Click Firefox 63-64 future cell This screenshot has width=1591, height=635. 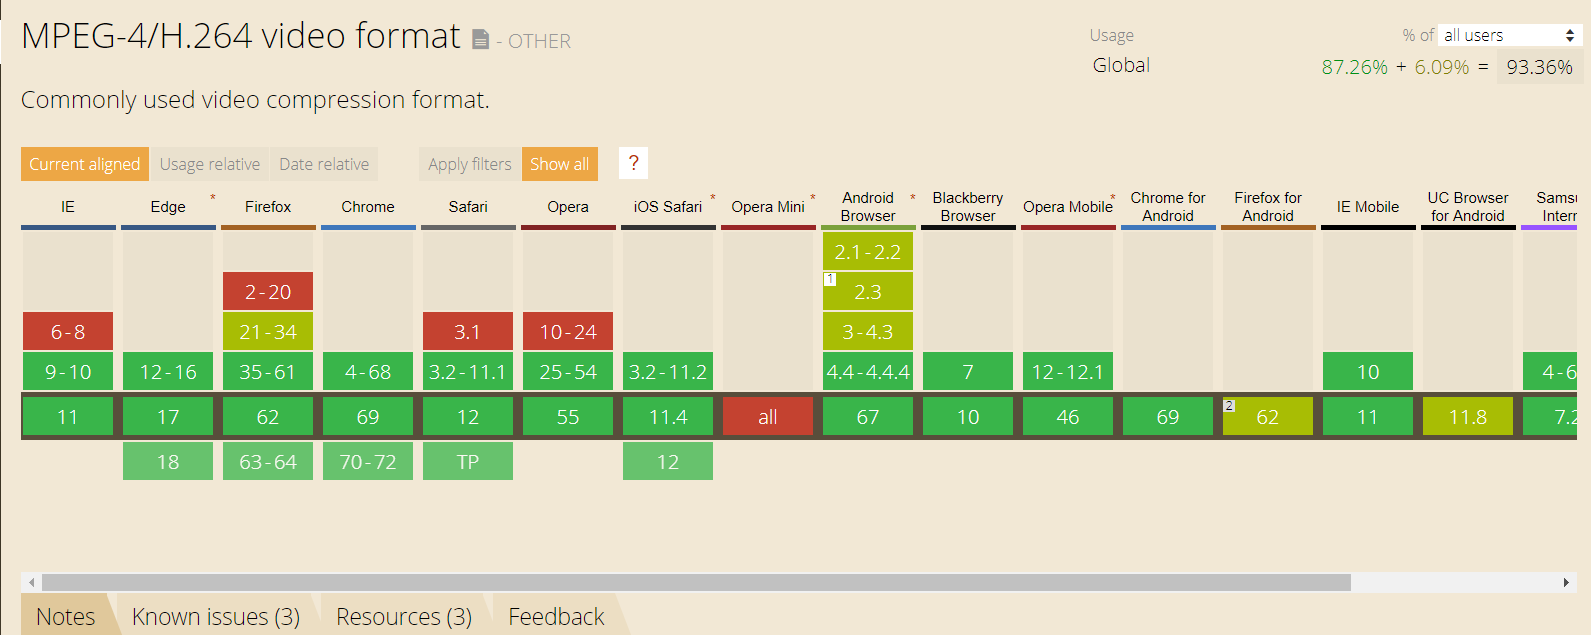268,461
